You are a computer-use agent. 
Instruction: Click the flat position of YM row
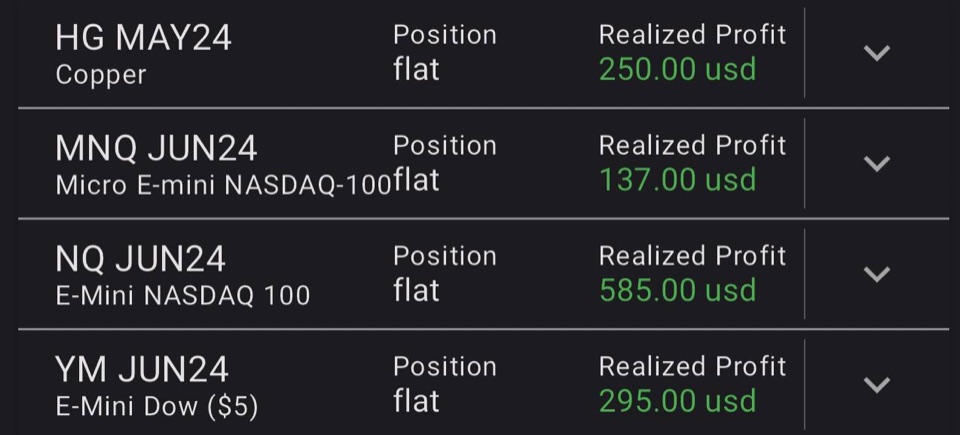tap(416, 400)
